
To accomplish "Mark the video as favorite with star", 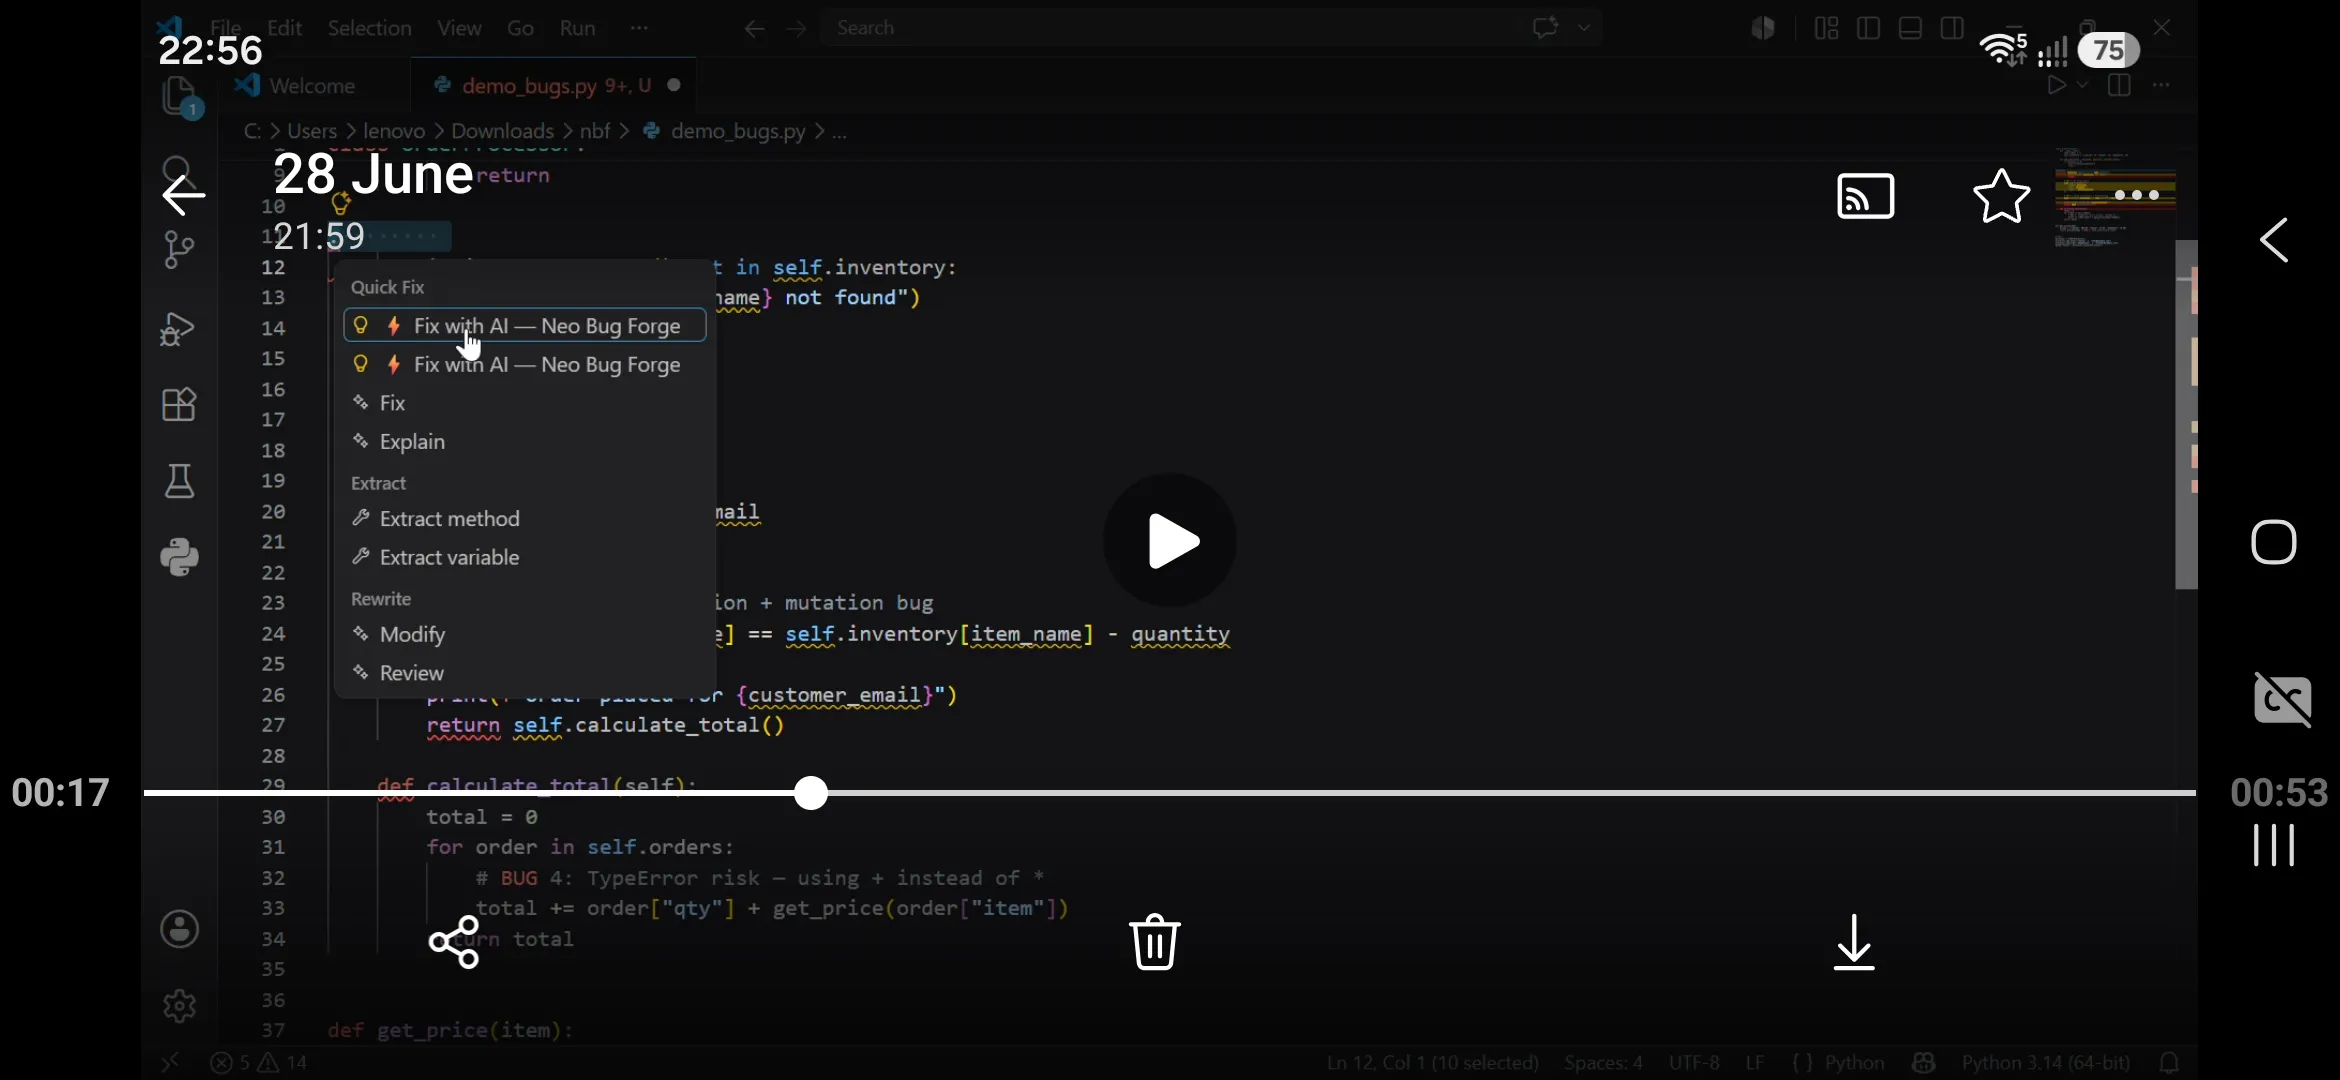I will (2002, 196).
